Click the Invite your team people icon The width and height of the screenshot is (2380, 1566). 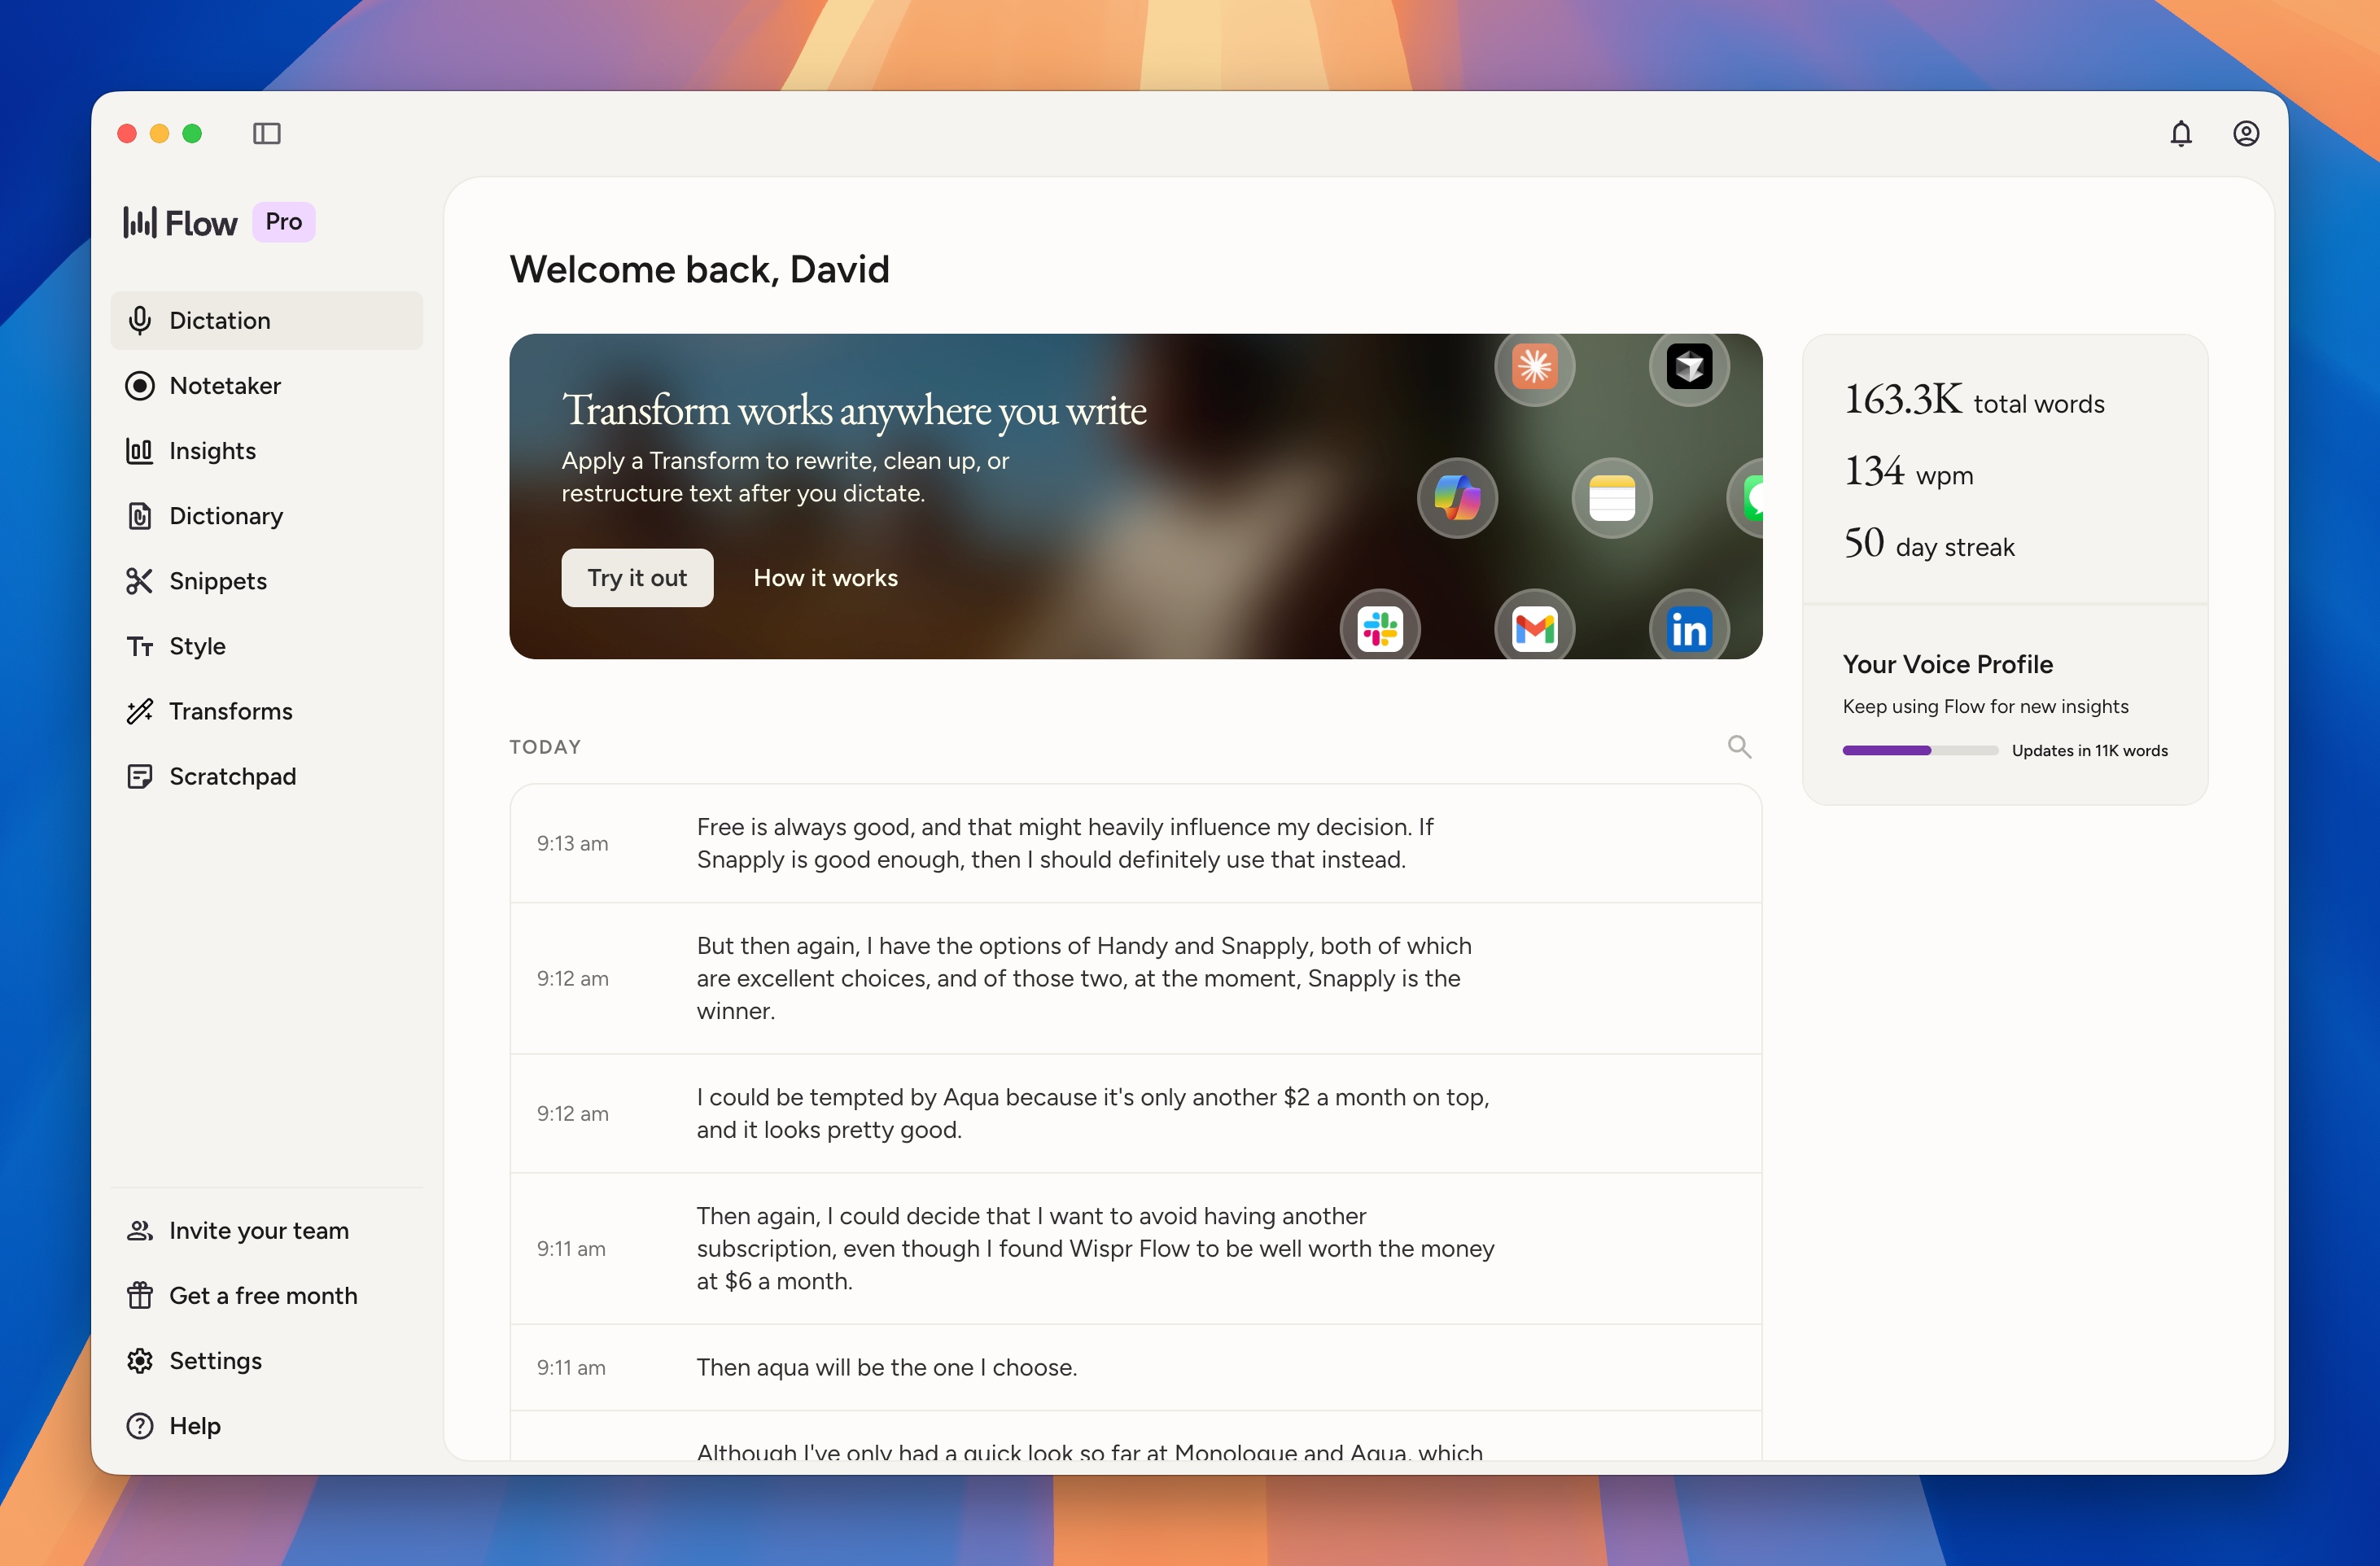pos(140,1230)
